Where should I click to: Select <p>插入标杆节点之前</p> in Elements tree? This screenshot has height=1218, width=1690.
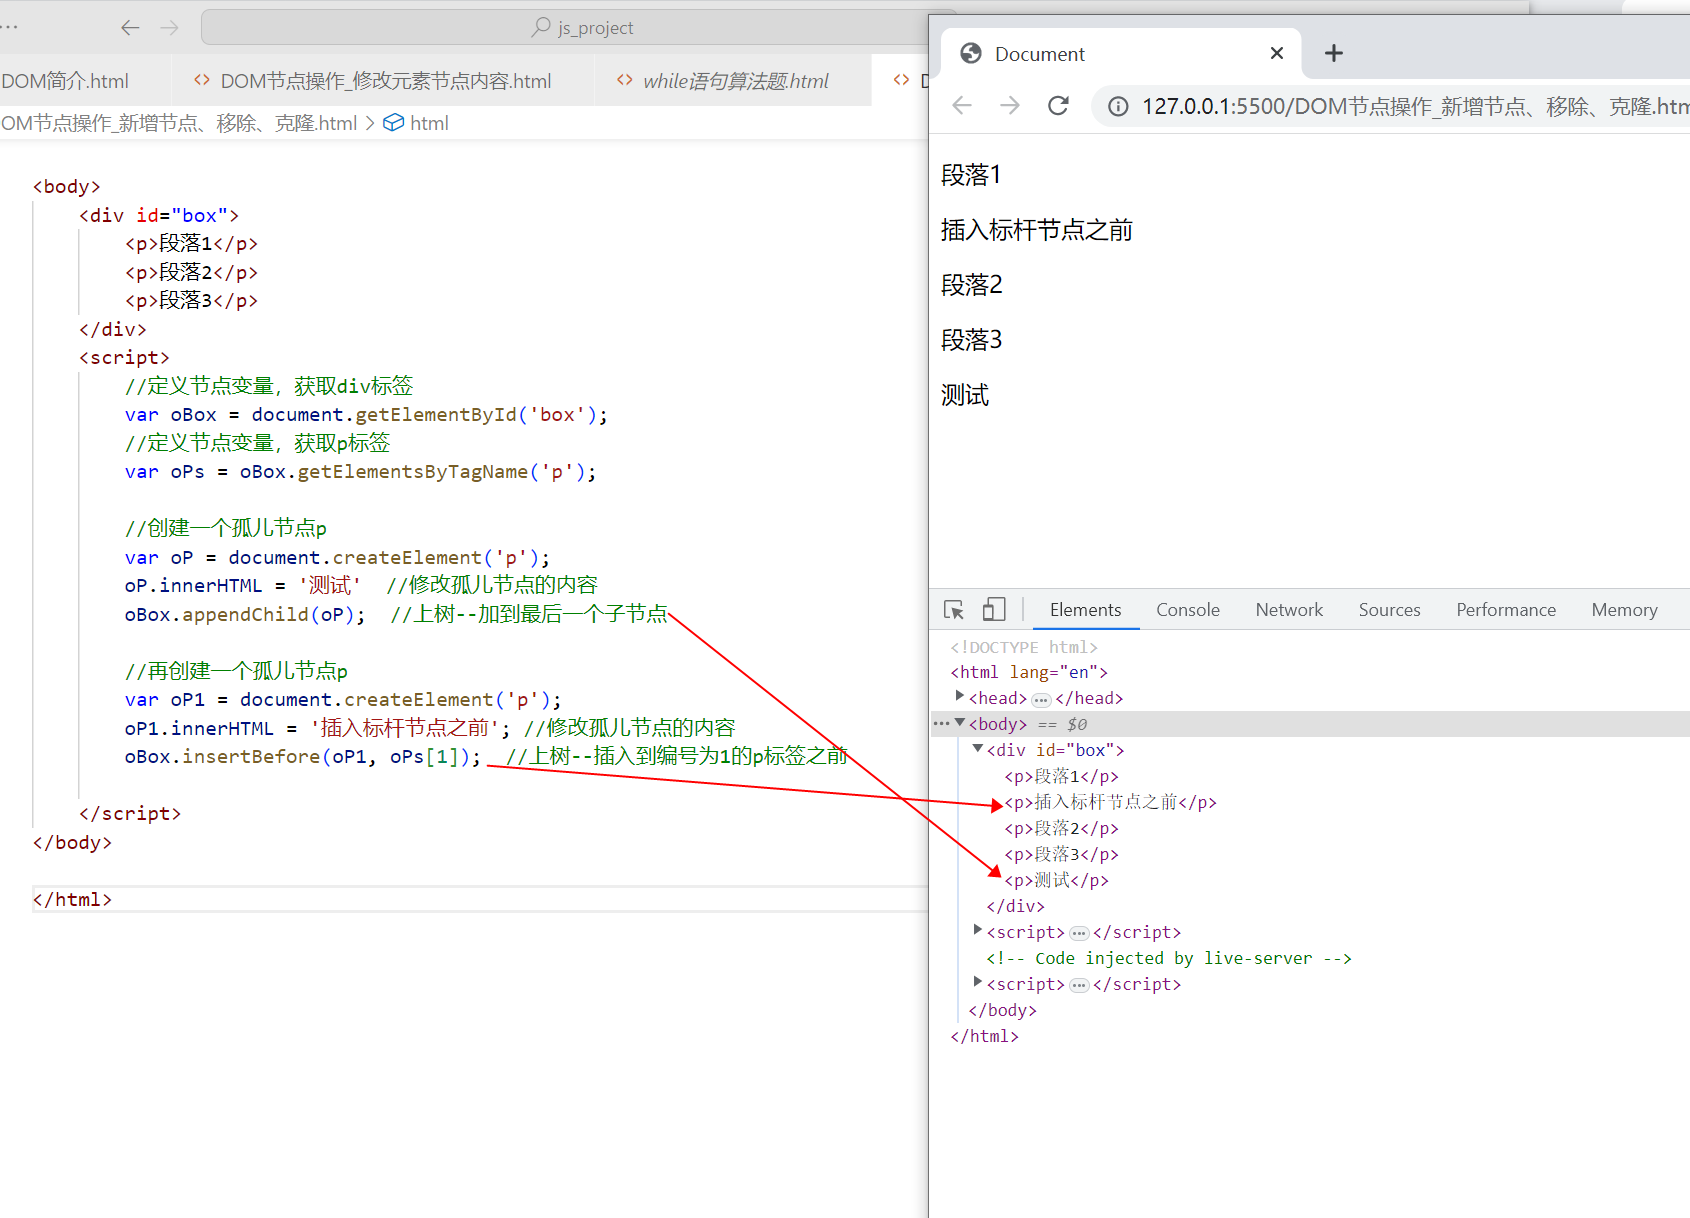pyautogui.click(x=1110, y=802)
